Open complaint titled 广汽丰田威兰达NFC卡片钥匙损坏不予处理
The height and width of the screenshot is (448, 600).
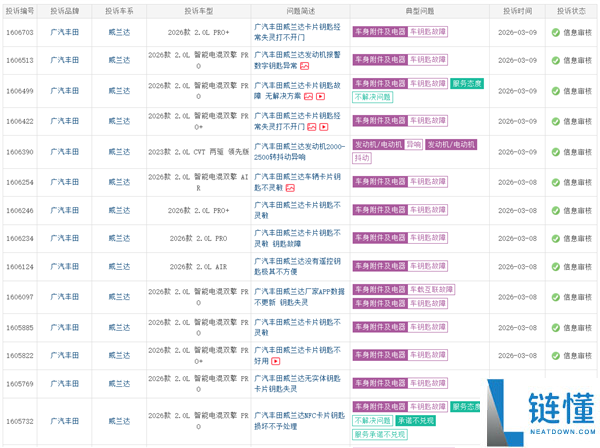(x=300, y=421)
